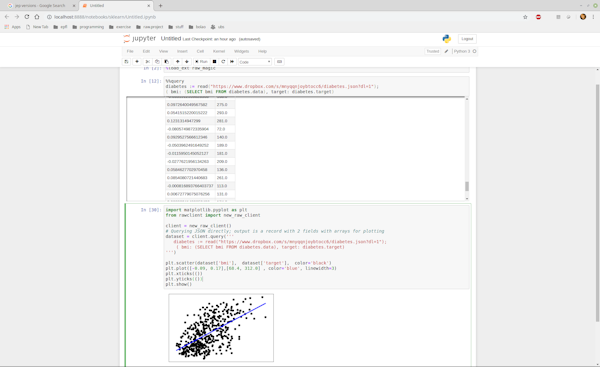Click the Jupyter logo

139,39
